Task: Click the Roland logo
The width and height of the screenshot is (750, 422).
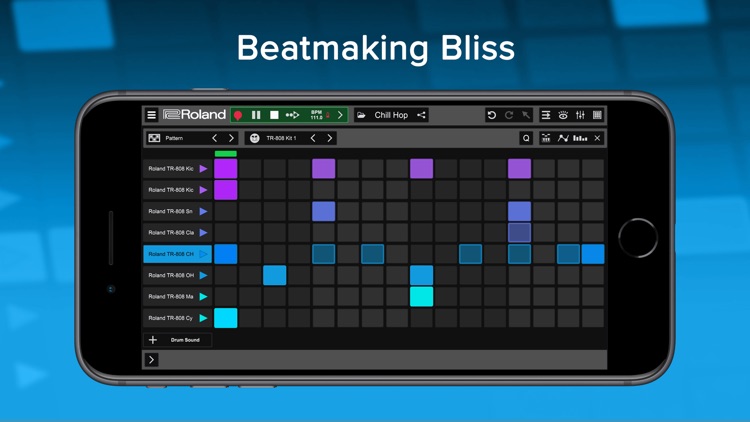Action: coord(194,115)
